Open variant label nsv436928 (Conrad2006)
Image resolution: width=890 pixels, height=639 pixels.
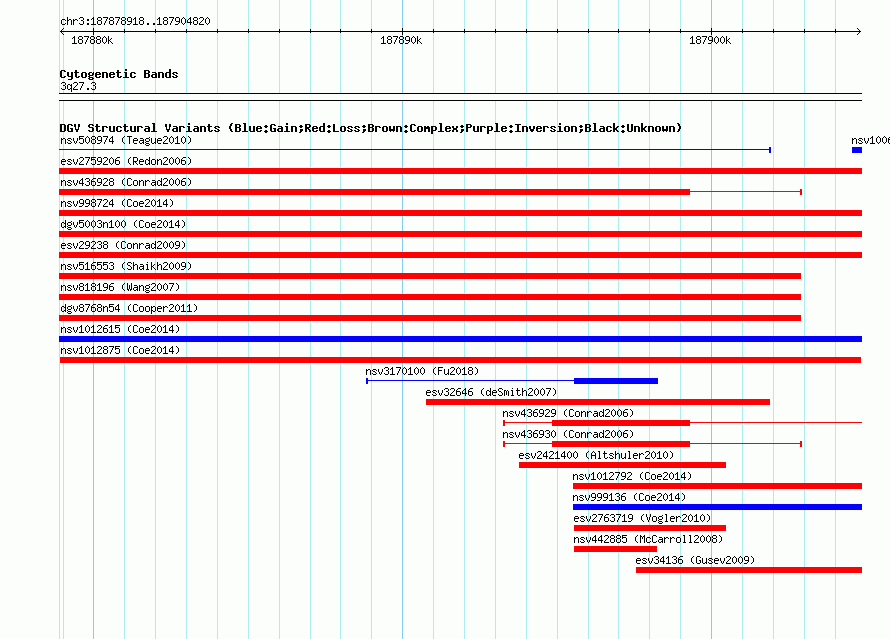[126, 182]
